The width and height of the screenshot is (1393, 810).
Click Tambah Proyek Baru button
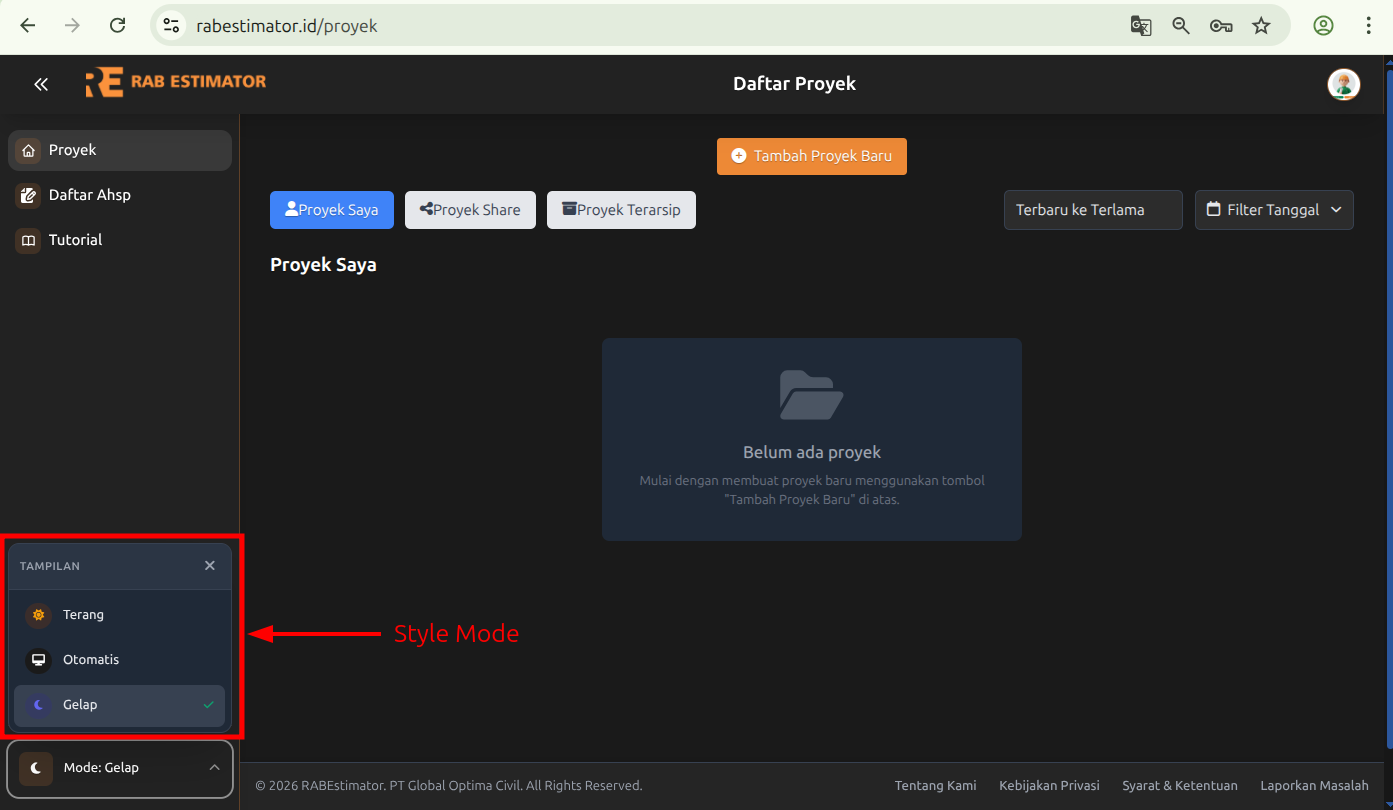pos(811,156)
